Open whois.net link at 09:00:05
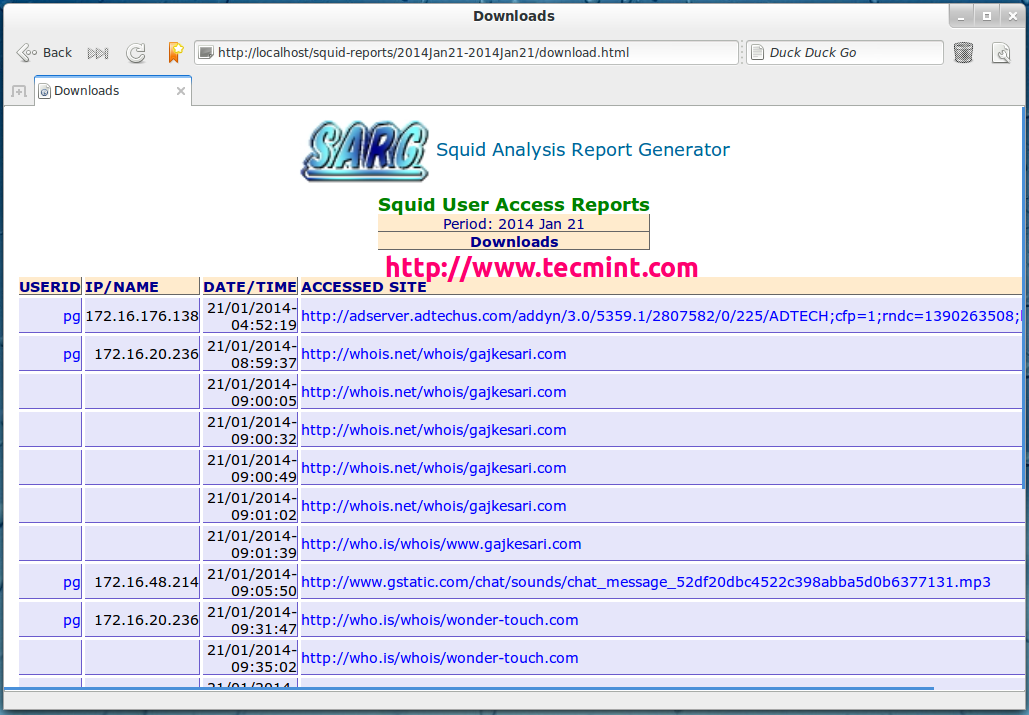The height and width of the screenshot is (715, 1029). [434, 392]
